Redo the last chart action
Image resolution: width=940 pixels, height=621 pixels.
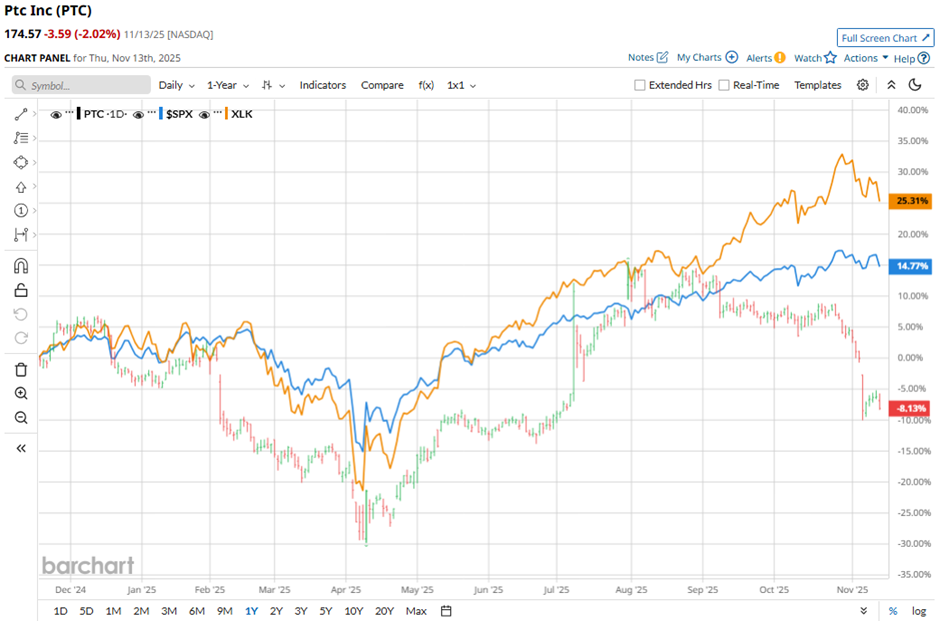coord(21,338)
